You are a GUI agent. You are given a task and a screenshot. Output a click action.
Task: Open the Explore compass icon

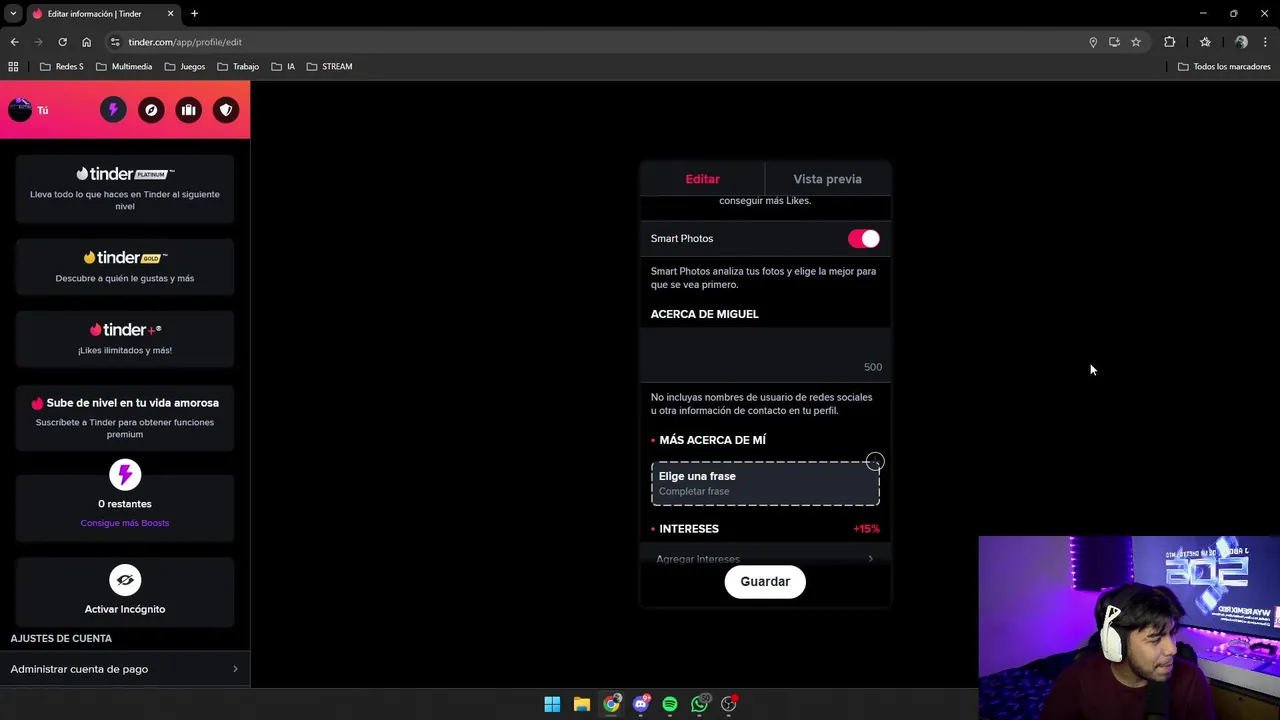click(151, 110)
